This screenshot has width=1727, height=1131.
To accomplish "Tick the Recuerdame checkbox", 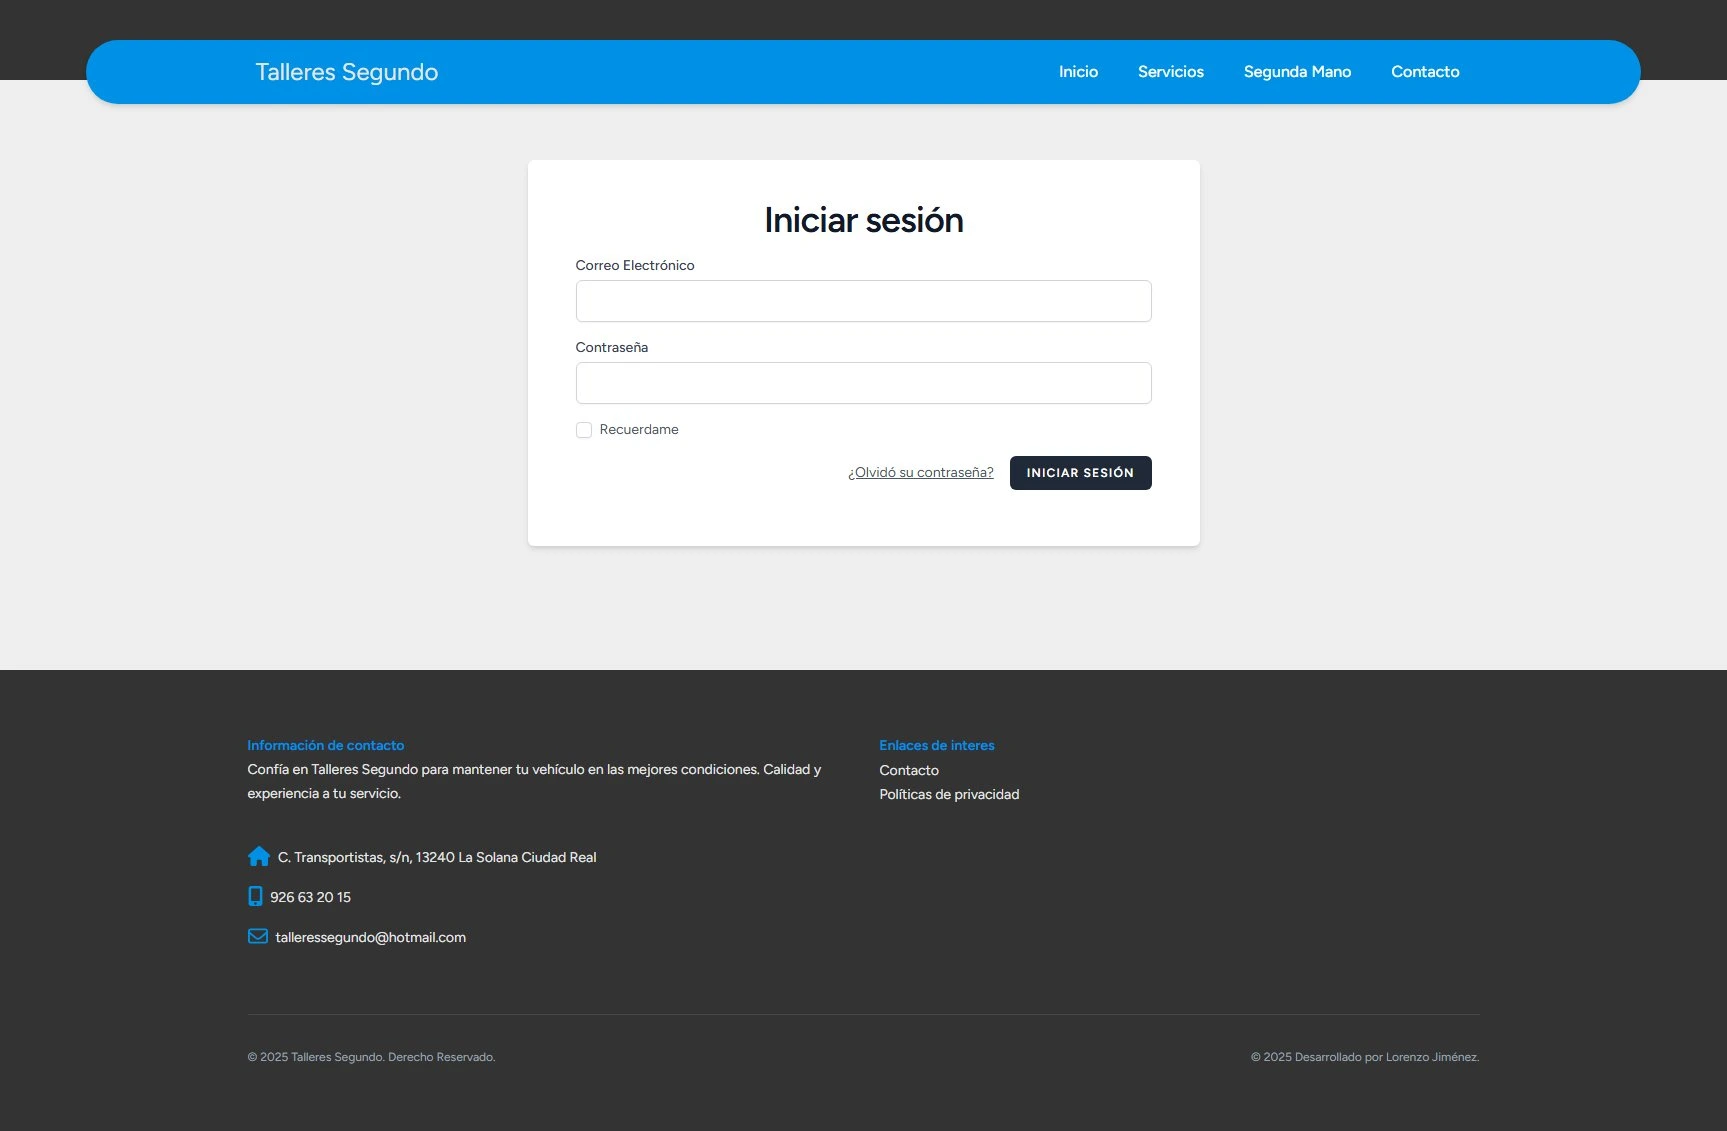I will [x=584, y=430].
